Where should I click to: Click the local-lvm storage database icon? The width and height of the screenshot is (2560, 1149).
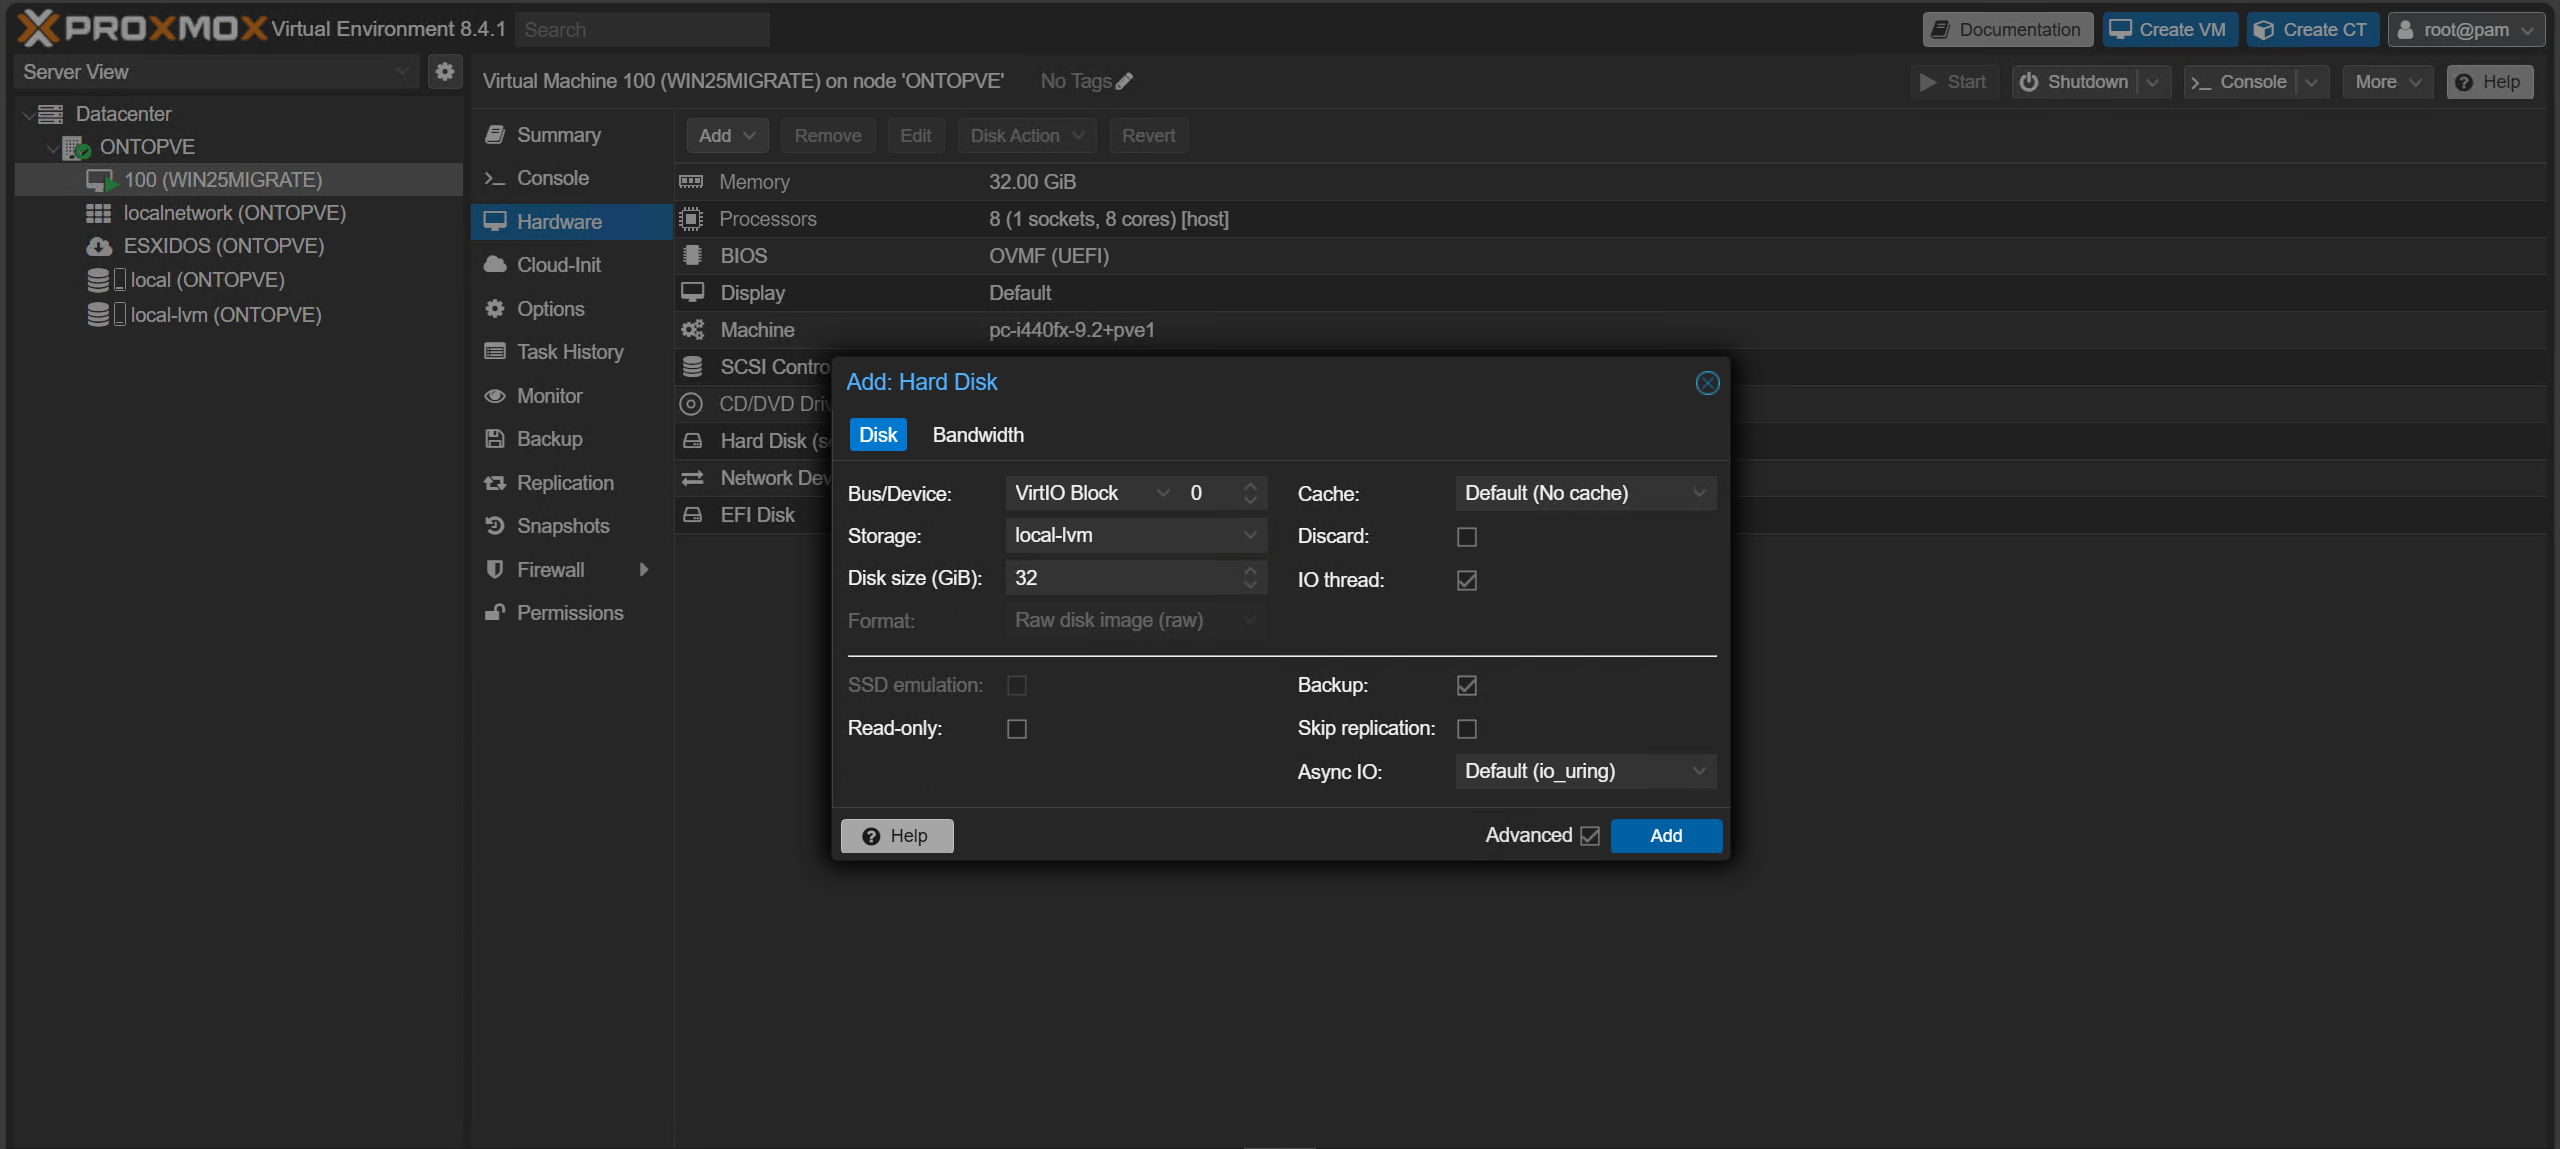[98, 315]
